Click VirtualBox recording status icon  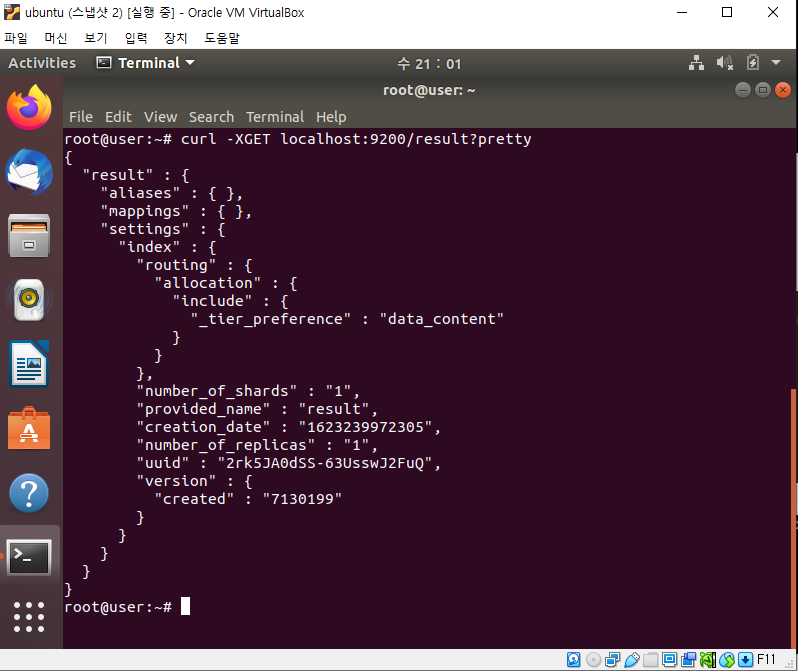688,660
